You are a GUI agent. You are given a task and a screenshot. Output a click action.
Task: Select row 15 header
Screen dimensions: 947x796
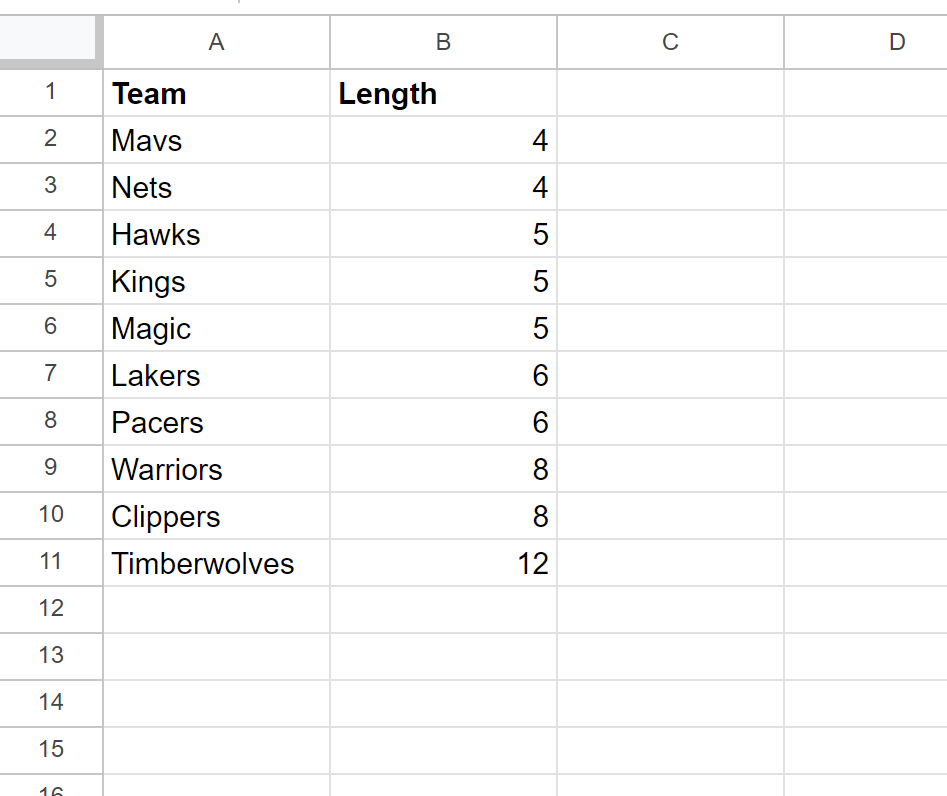point(51,750)
